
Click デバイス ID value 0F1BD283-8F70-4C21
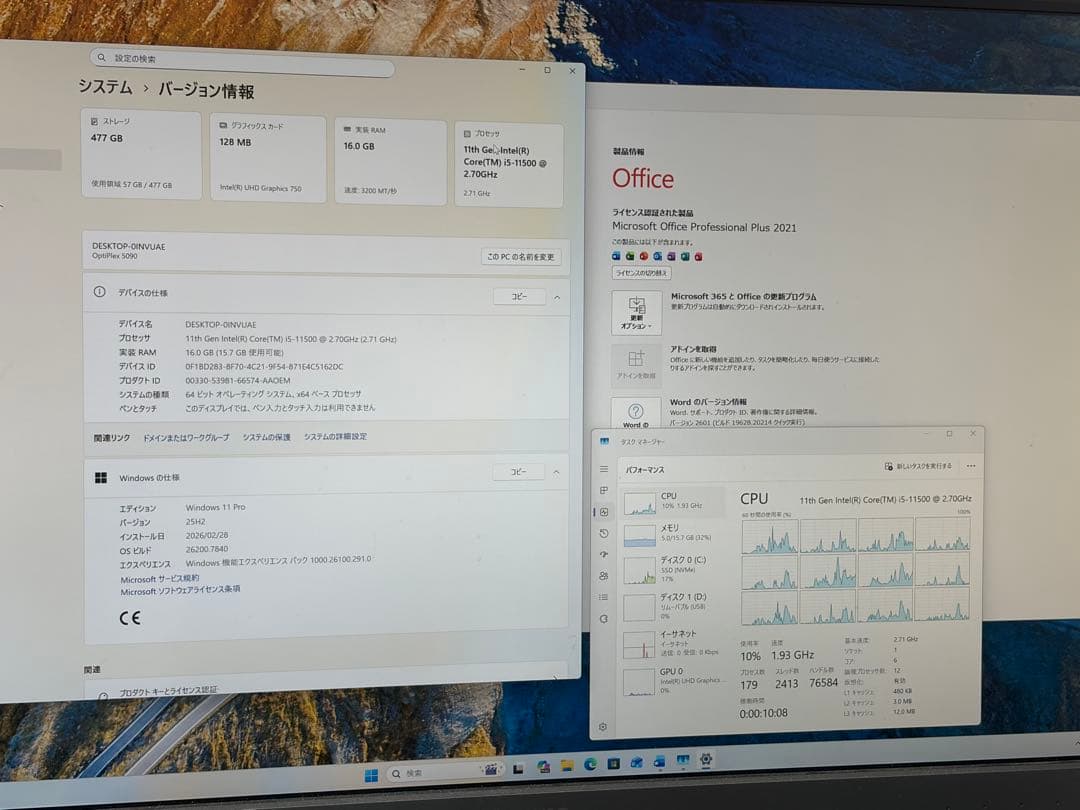click(264, 366)
